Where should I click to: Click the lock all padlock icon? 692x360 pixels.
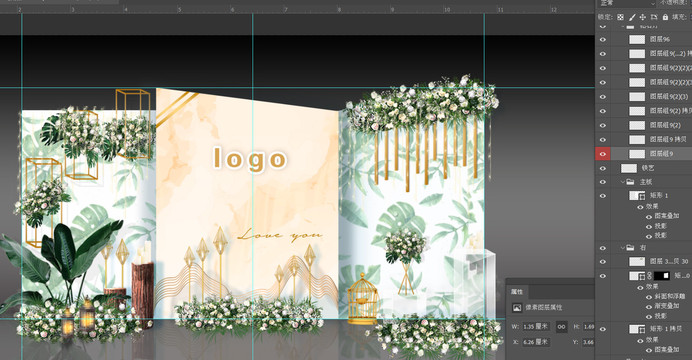coord(666,17)
